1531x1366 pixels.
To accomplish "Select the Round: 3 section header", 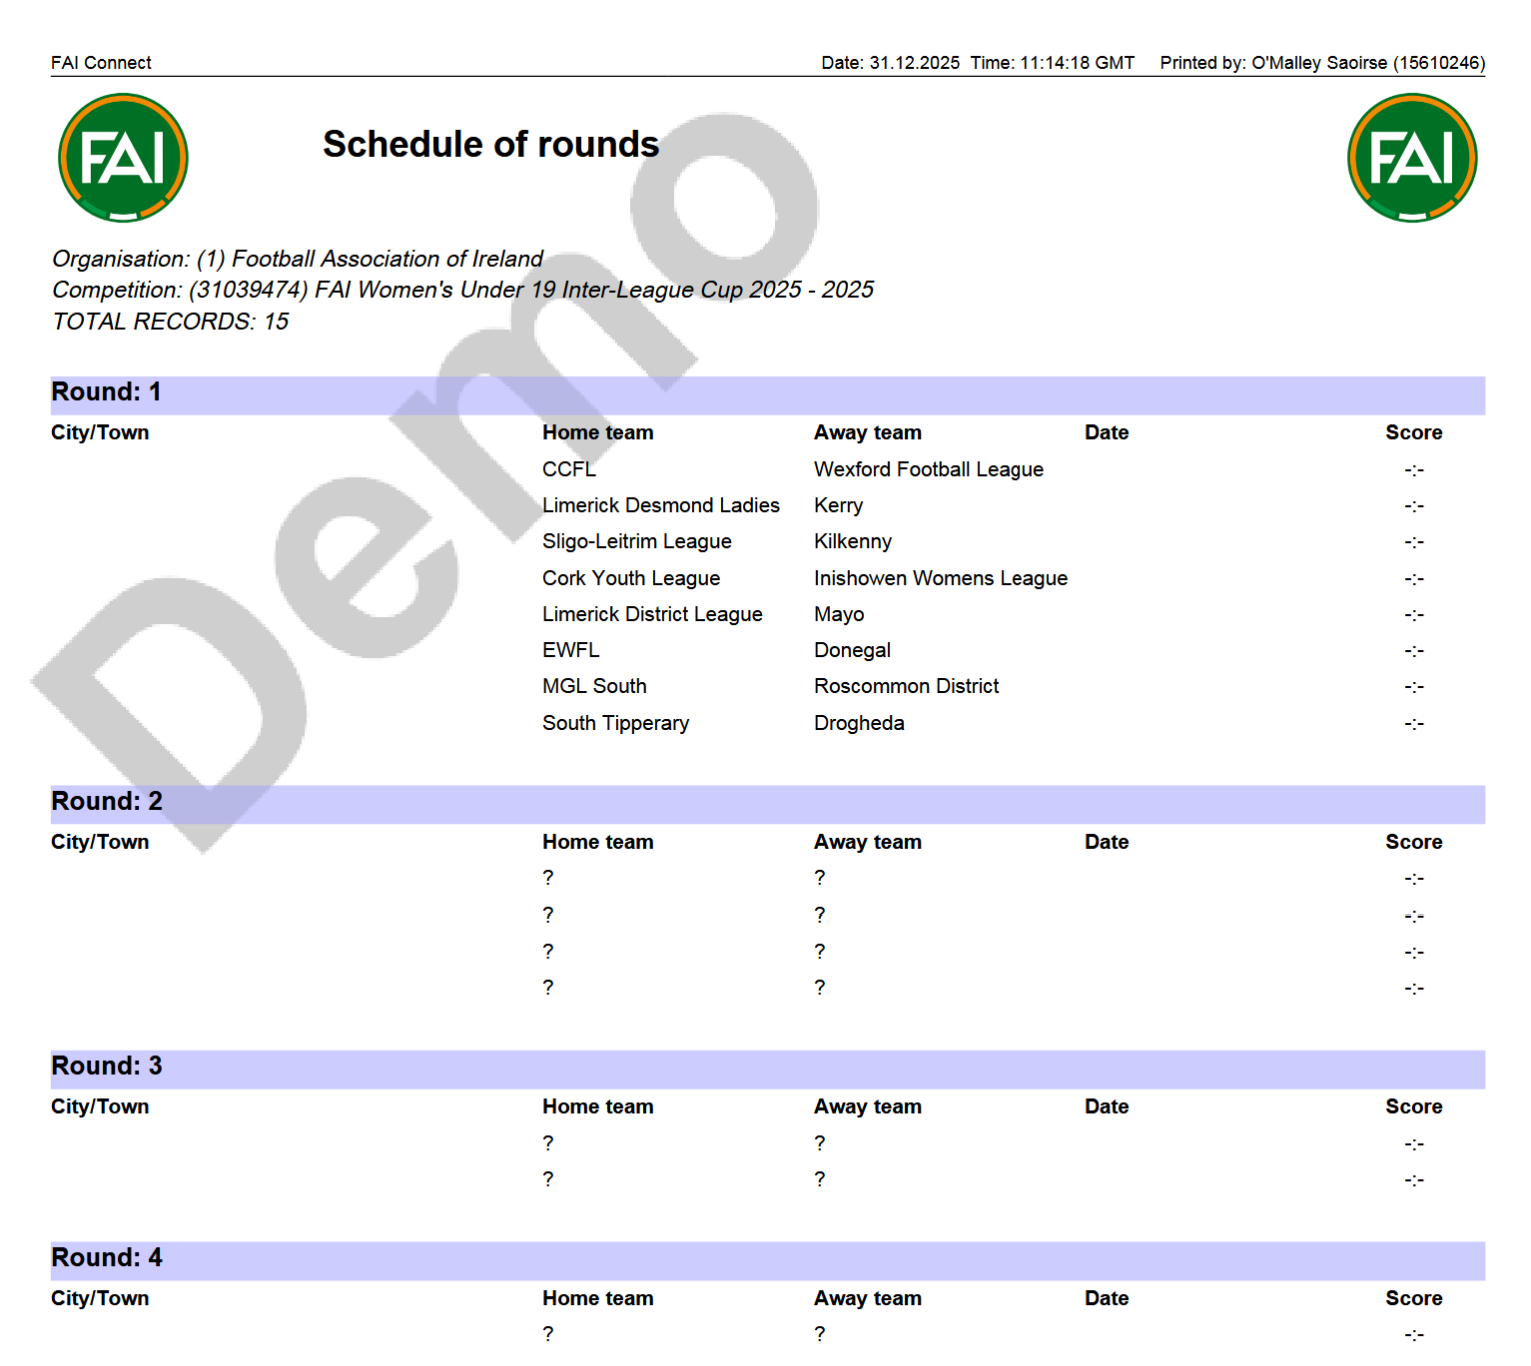I will click(106, 1066).
